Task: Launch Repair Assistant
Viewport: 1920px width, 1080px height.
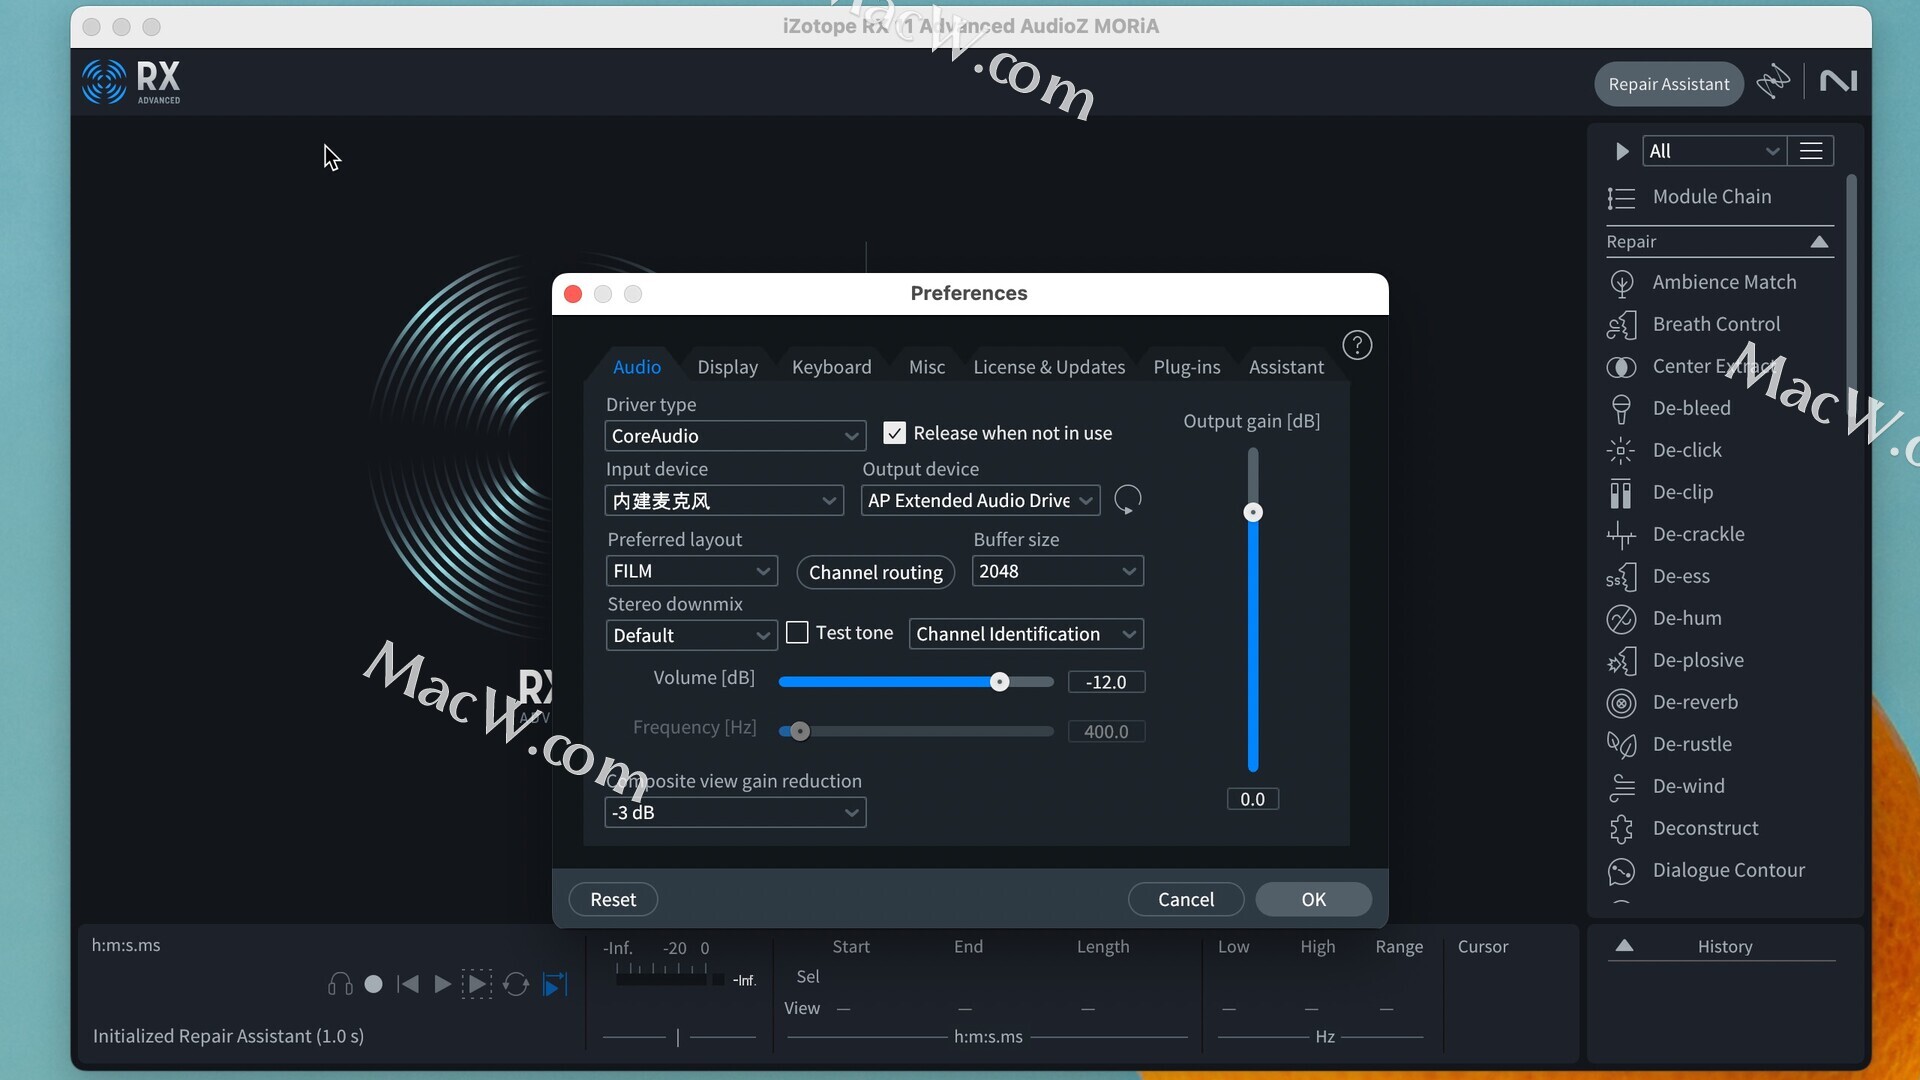Action: pos(1669,84)
